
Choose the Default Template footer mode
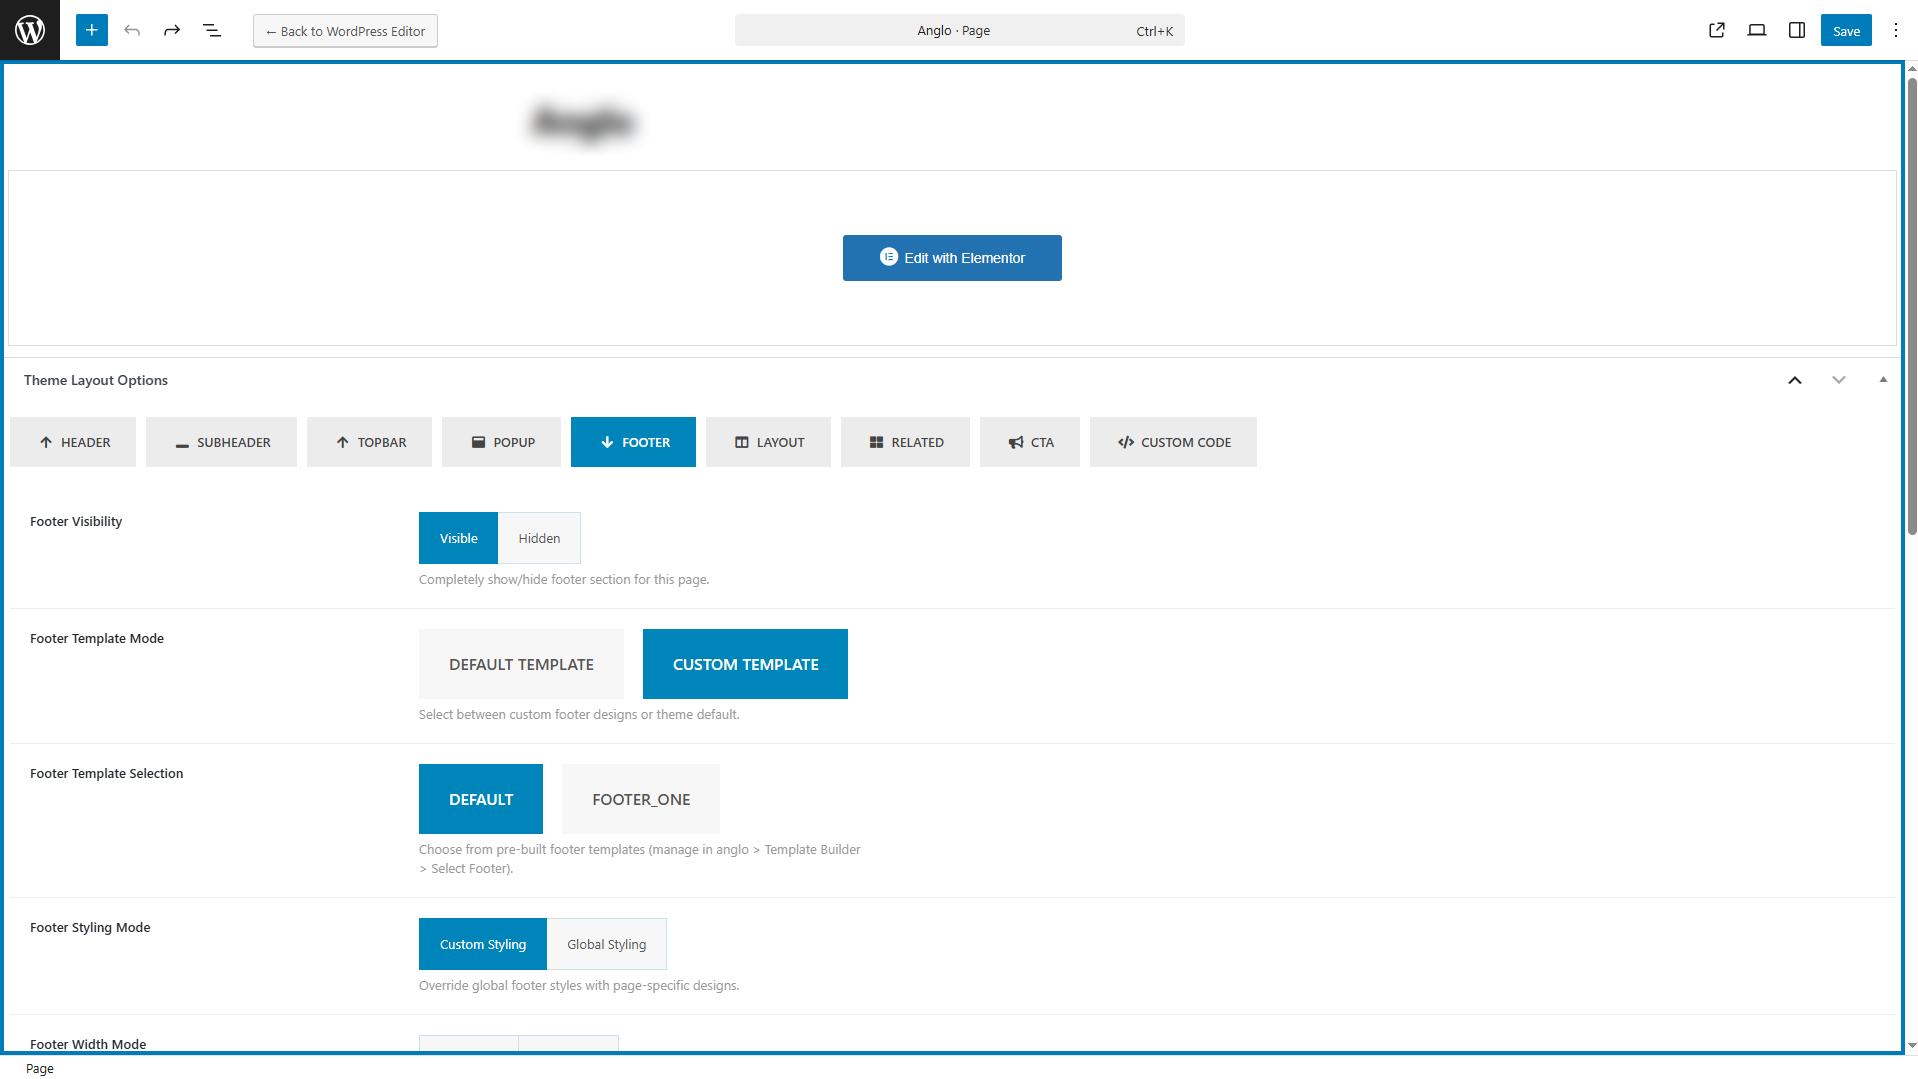521,664
